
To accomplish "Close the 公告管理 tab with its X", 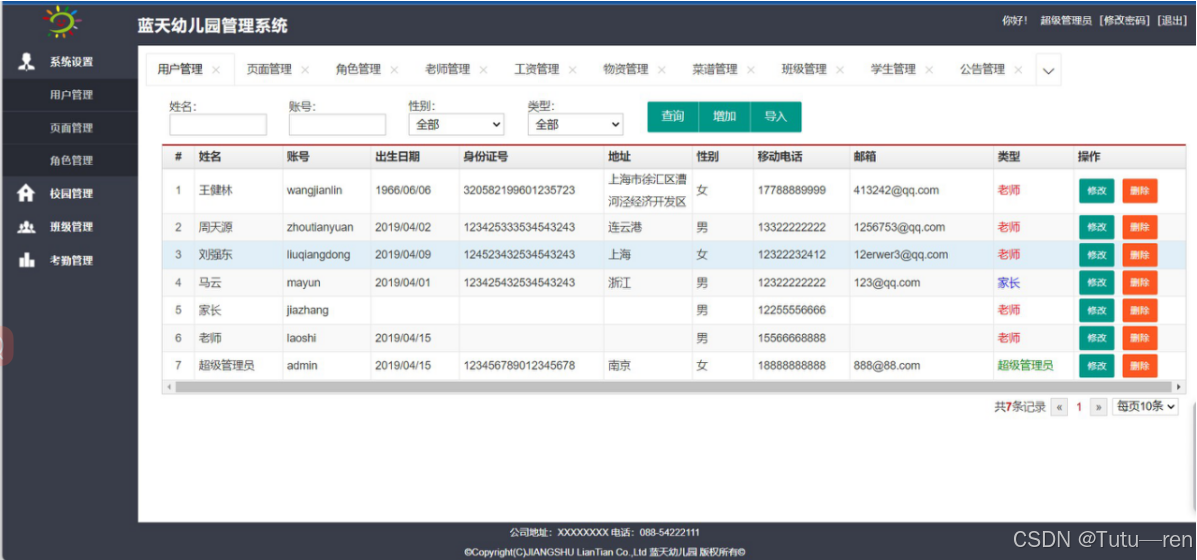I will click(x=1018, y=69).
